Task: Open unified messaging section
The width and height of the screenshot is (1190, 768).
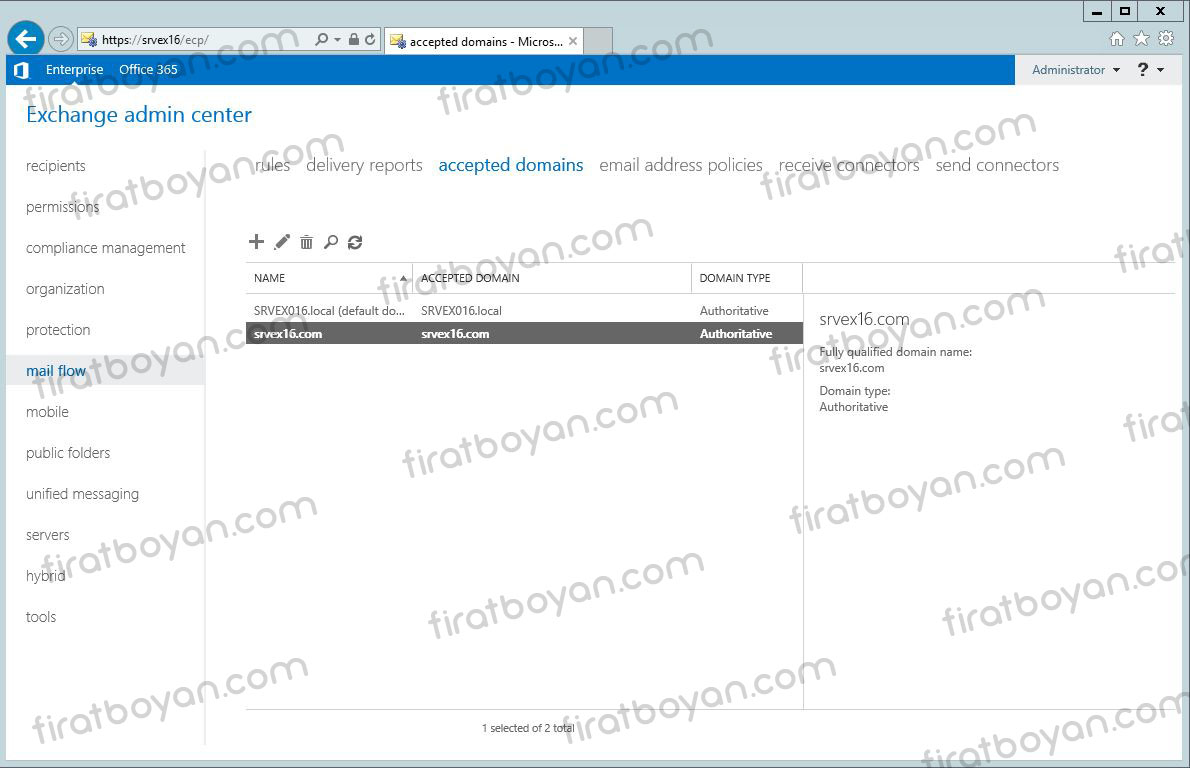Action: tap(82, 493)
